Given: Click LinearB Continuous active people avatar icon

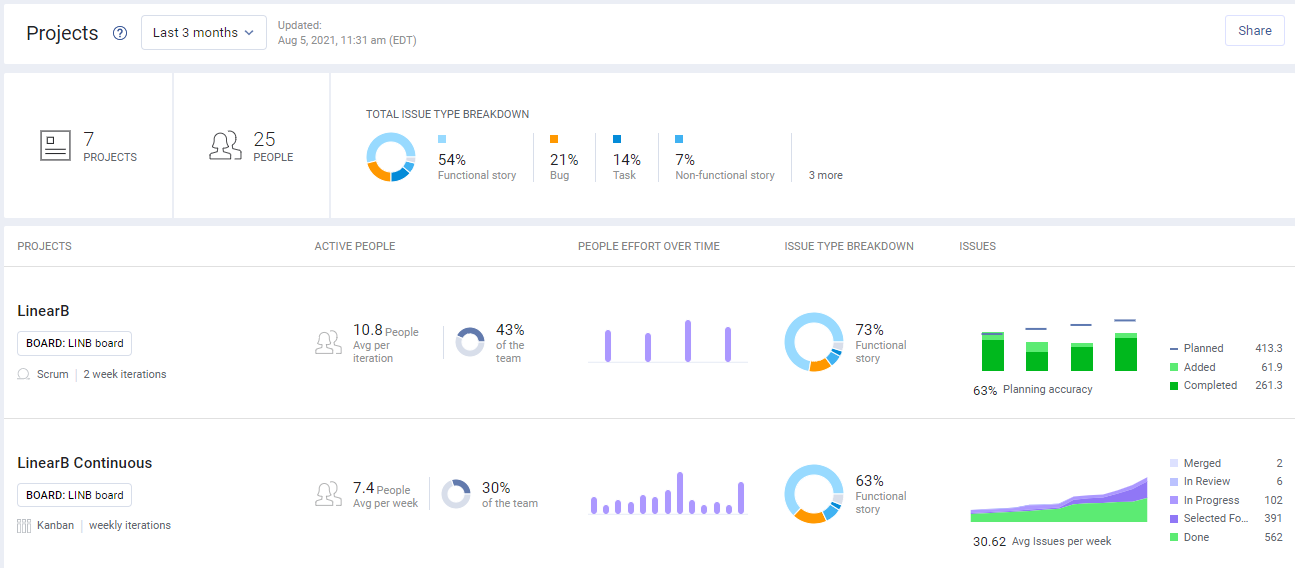Looking at the screenshot, I should 329,494.
